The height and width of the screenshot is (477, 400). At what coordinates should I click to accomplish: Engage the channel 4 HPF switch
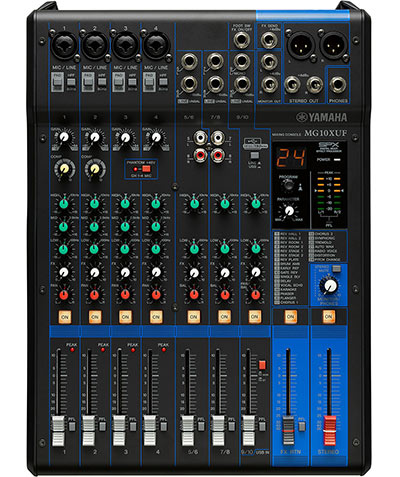coord(163,82)
